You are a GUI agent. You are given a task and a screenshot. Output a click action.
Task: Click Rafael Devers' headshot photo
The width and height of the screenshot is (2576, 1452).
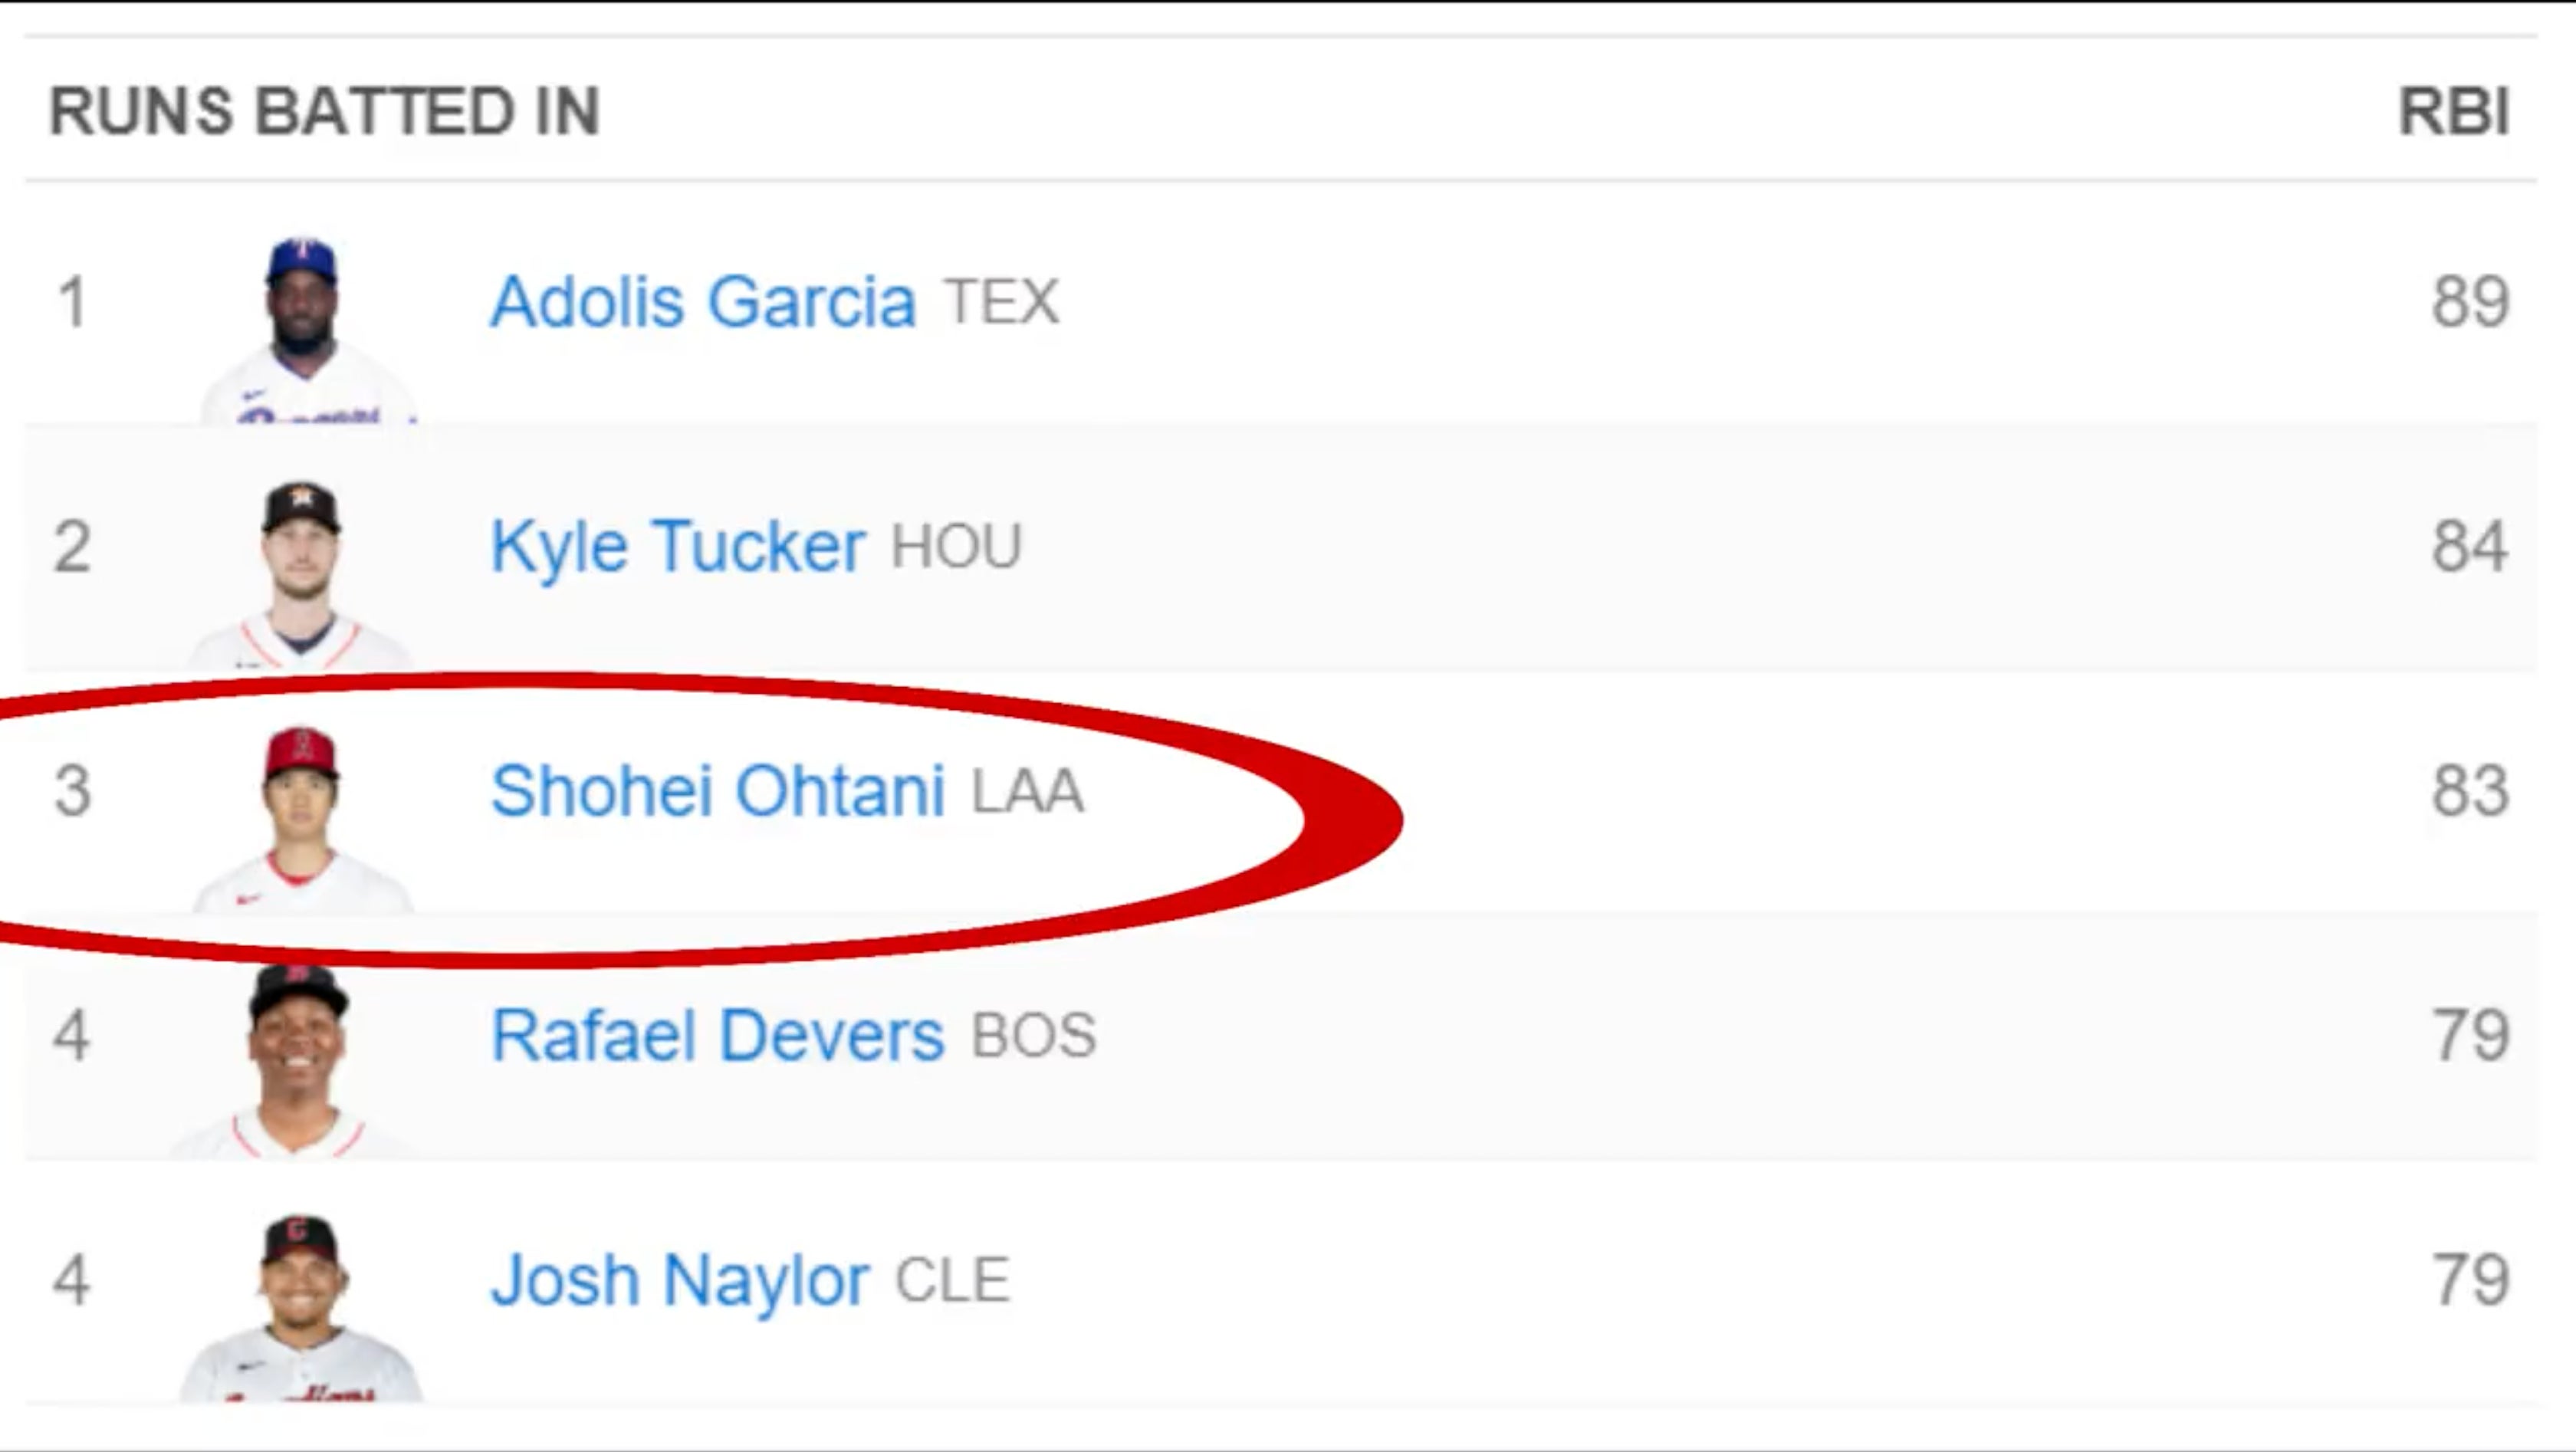pos(298,1062)
